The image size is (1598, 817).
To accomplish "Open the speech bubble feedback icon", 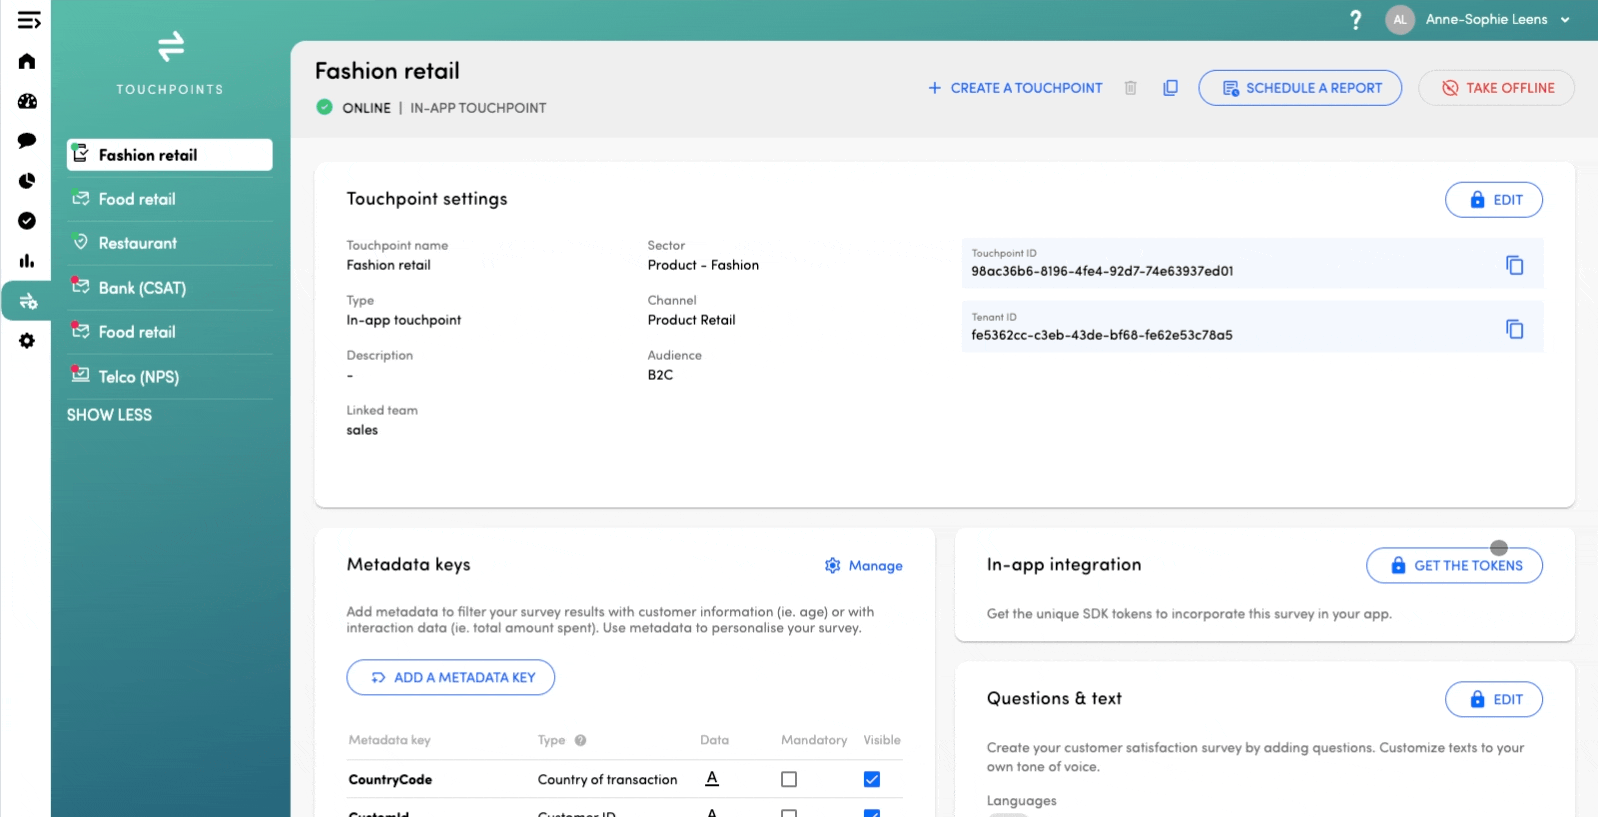I will pos(27,141).
